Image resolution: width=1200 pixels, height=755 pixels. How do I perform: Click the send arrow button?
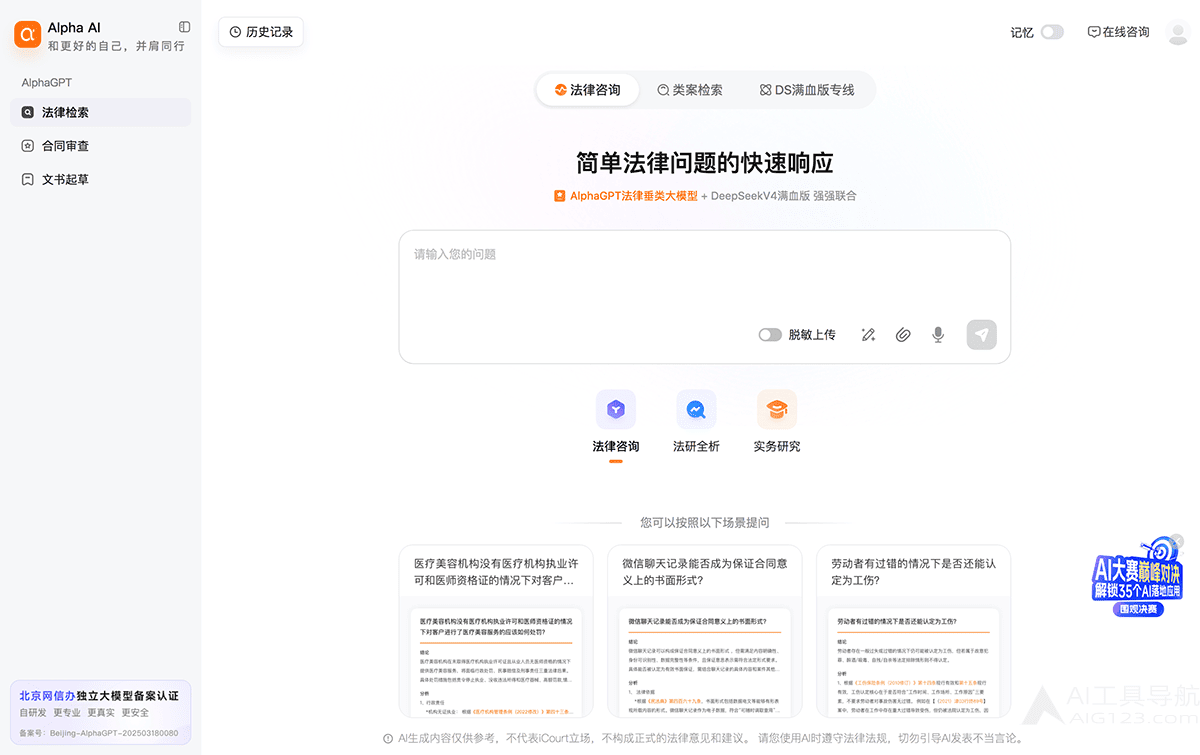[982, 335]
